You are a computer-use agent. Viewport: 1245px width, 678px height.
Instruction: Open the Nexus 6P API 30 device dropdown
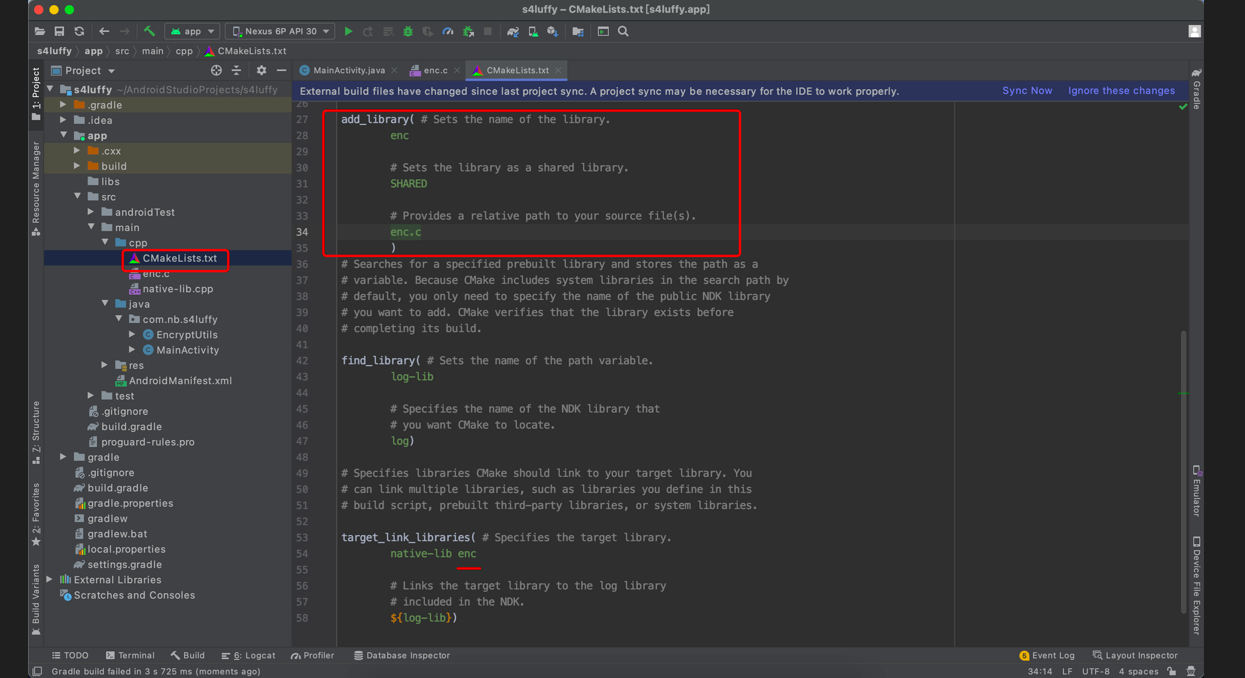281,32
